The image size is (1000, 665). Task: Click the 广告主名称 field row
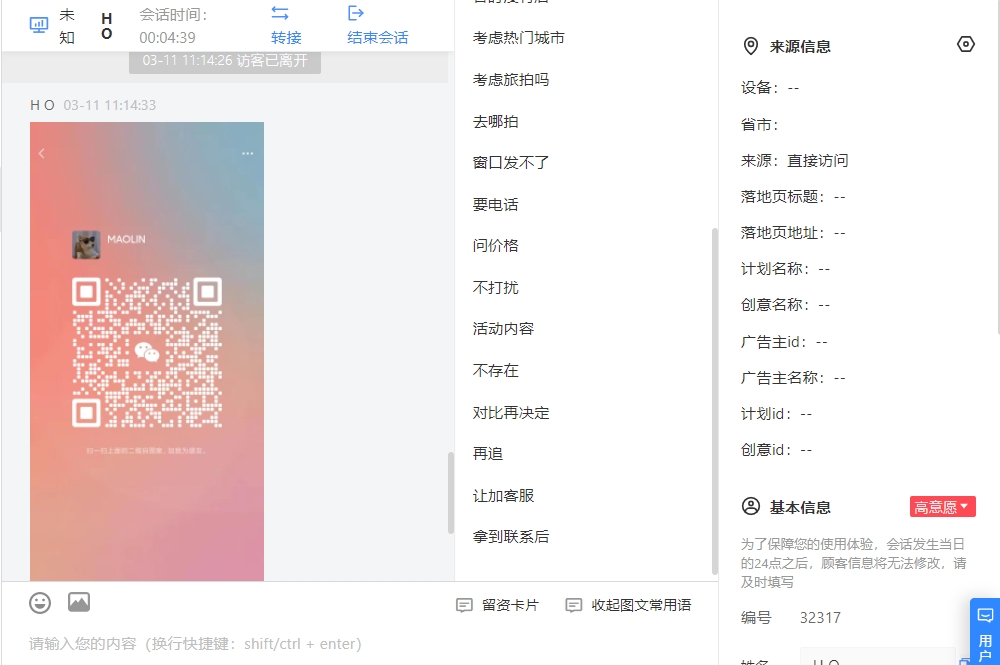[x=793, y=378]
